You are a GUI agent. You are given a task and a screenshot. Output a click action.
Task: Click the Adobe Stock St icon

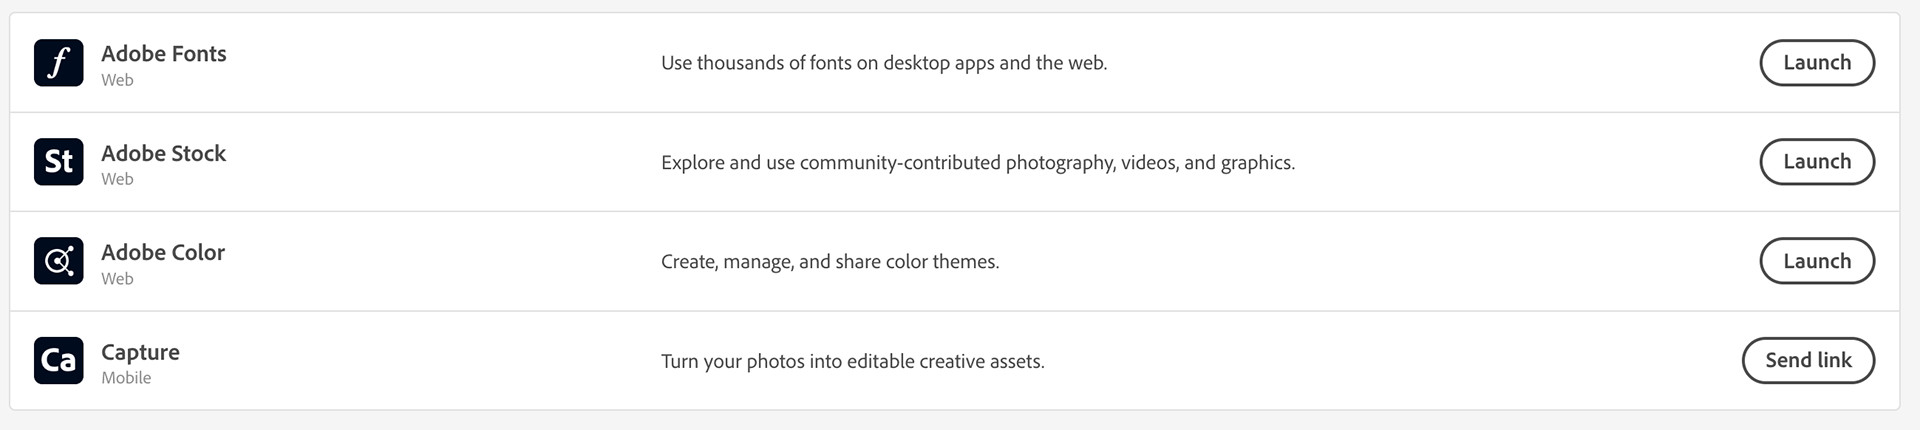[59, 161]
